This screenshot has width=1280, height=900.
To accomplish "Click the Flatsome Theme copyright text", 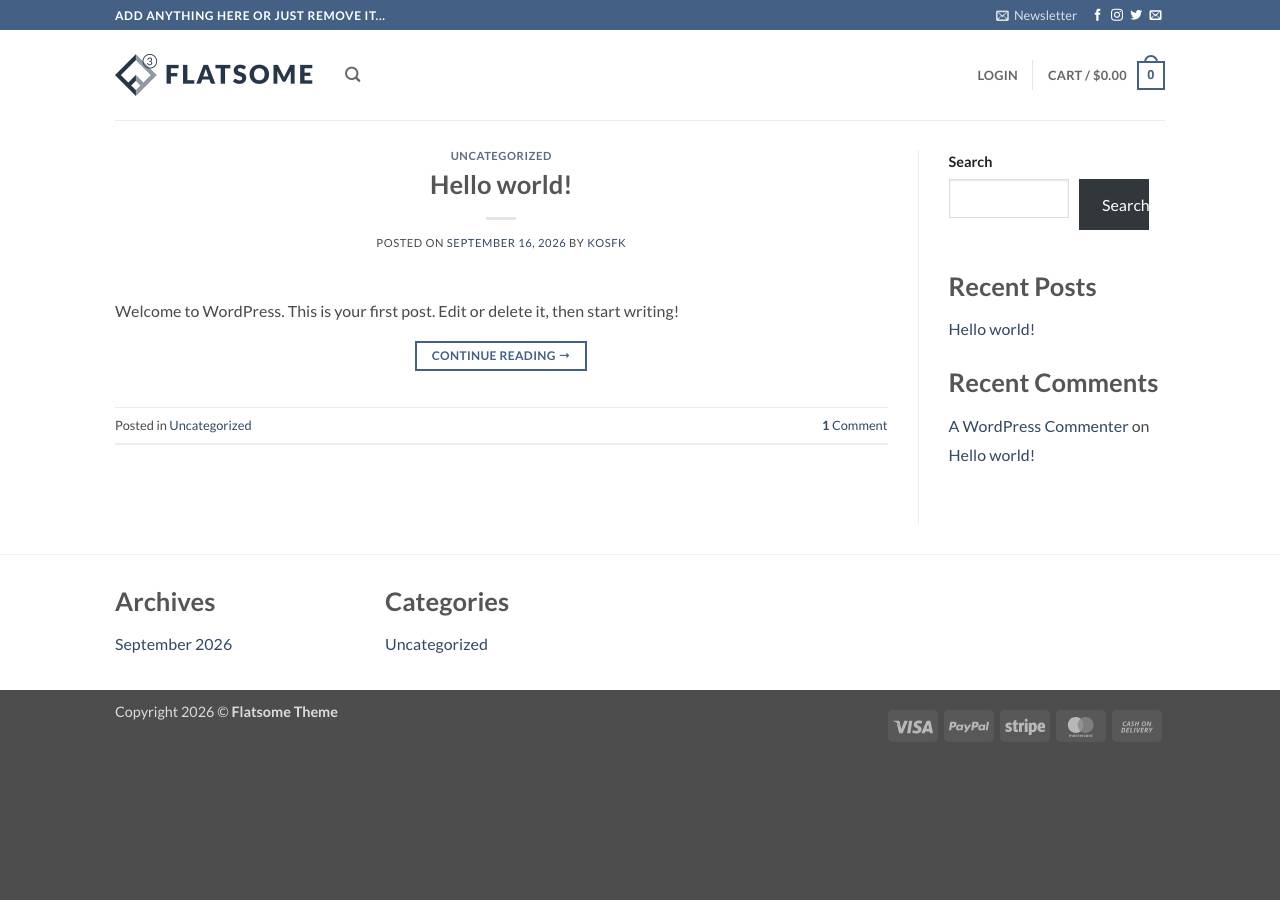I will coord(284,712).
